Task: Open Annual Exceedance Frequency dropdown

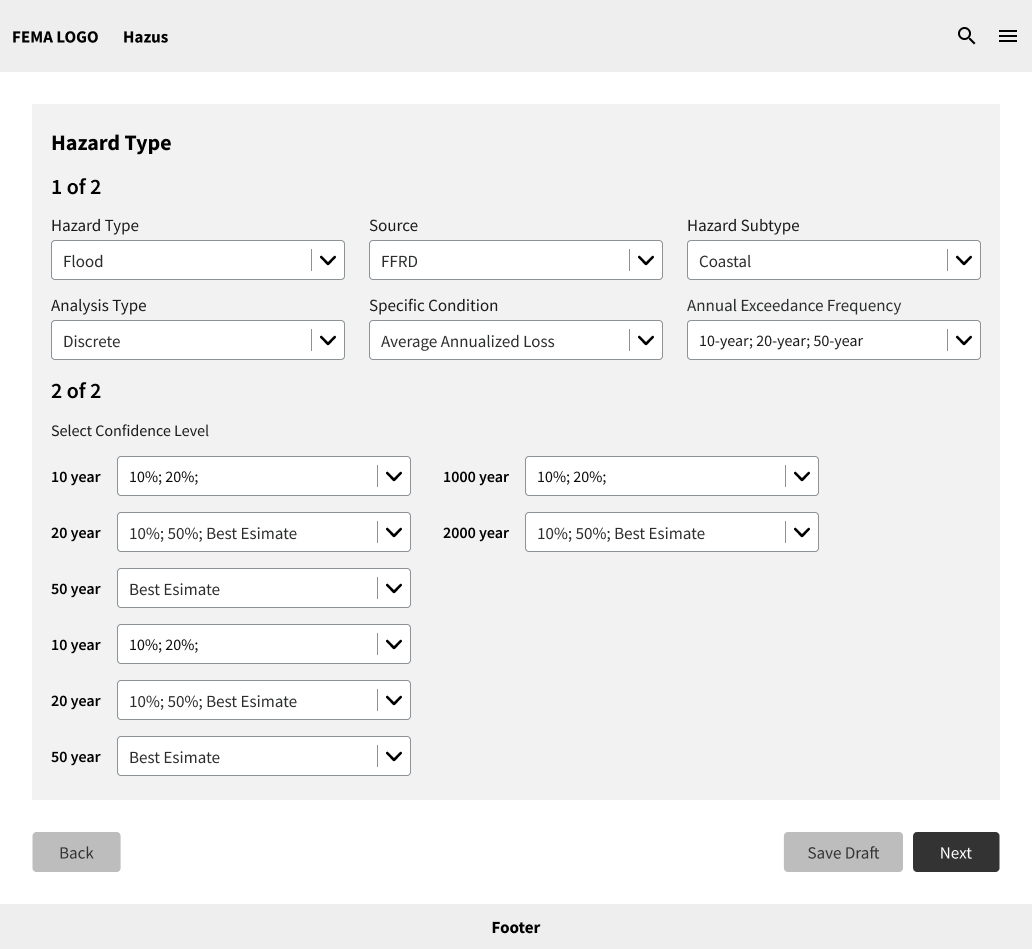Action: pyautogui.click(x=833, y=340)
